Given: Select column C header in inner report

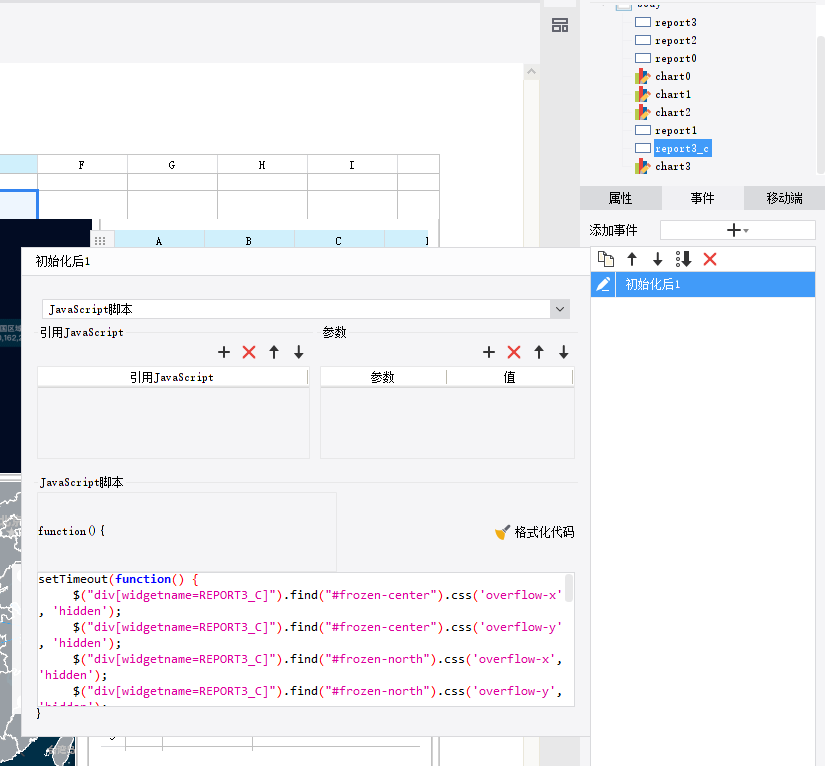Looking at the screenshot, I should point(339,240).
